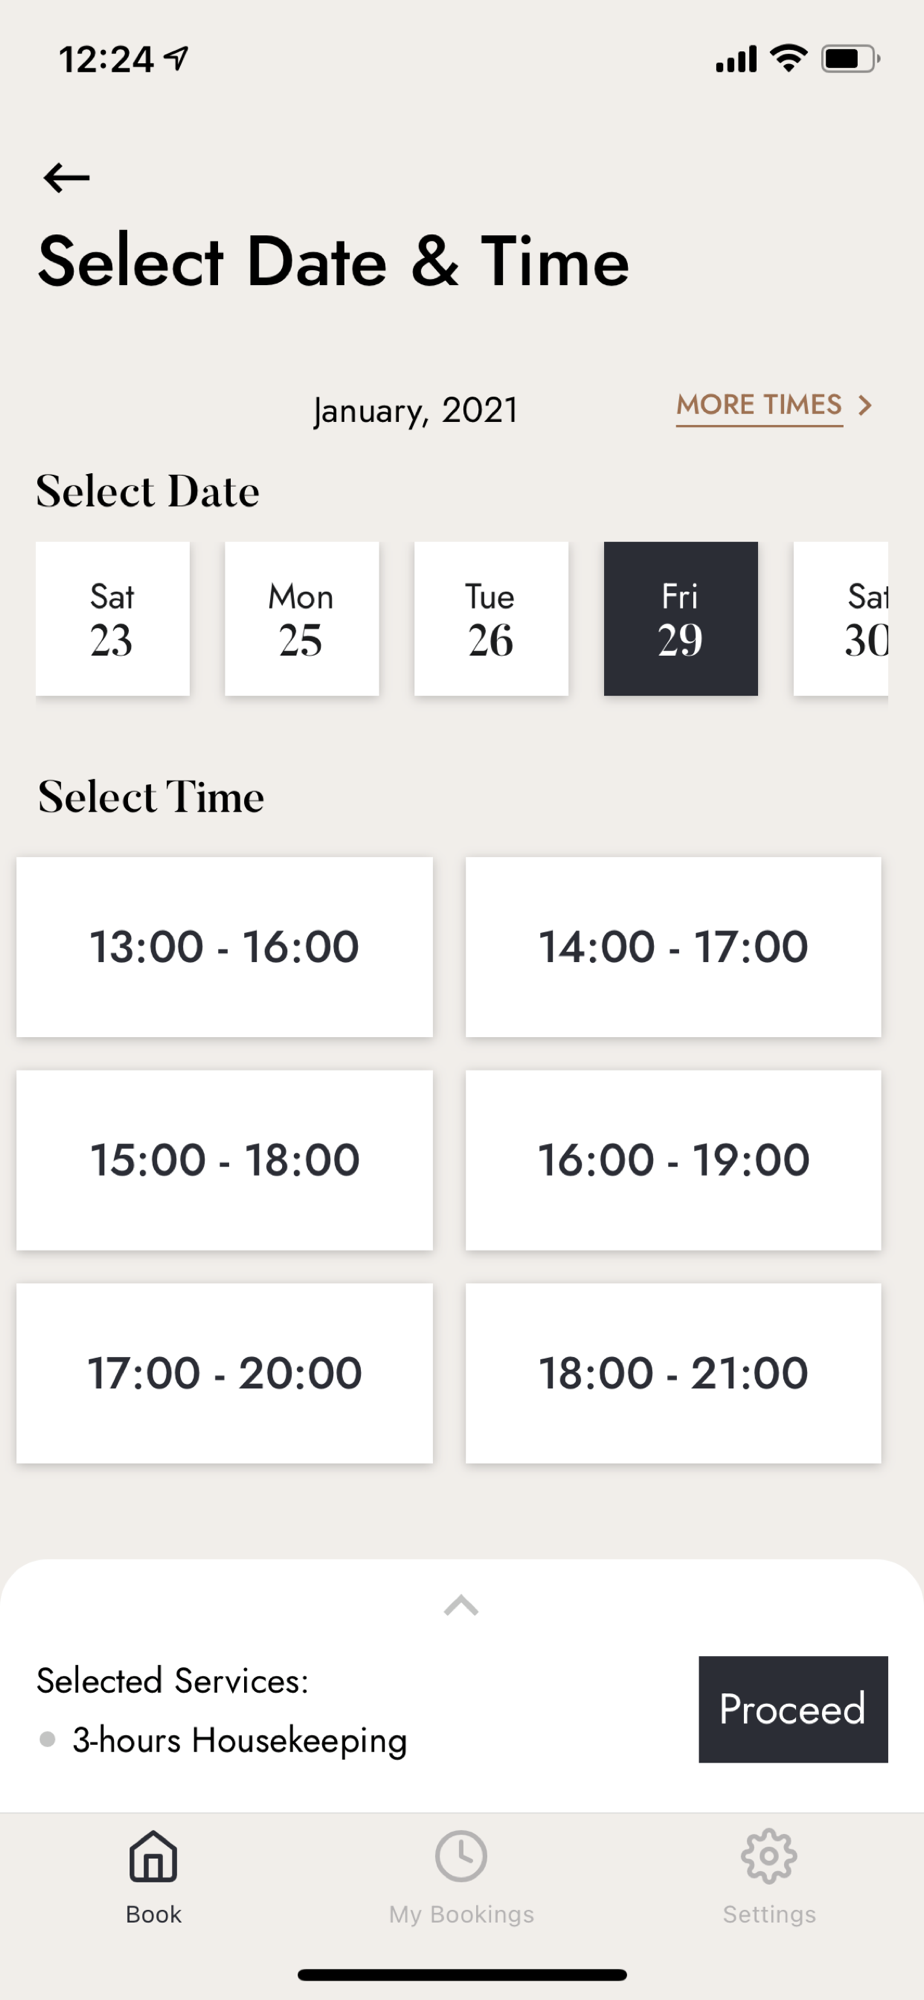Choose the 13:00 - 16:00 time slot
The height and width of the screenshot is (2000, 924).
(x=225, y=947)
